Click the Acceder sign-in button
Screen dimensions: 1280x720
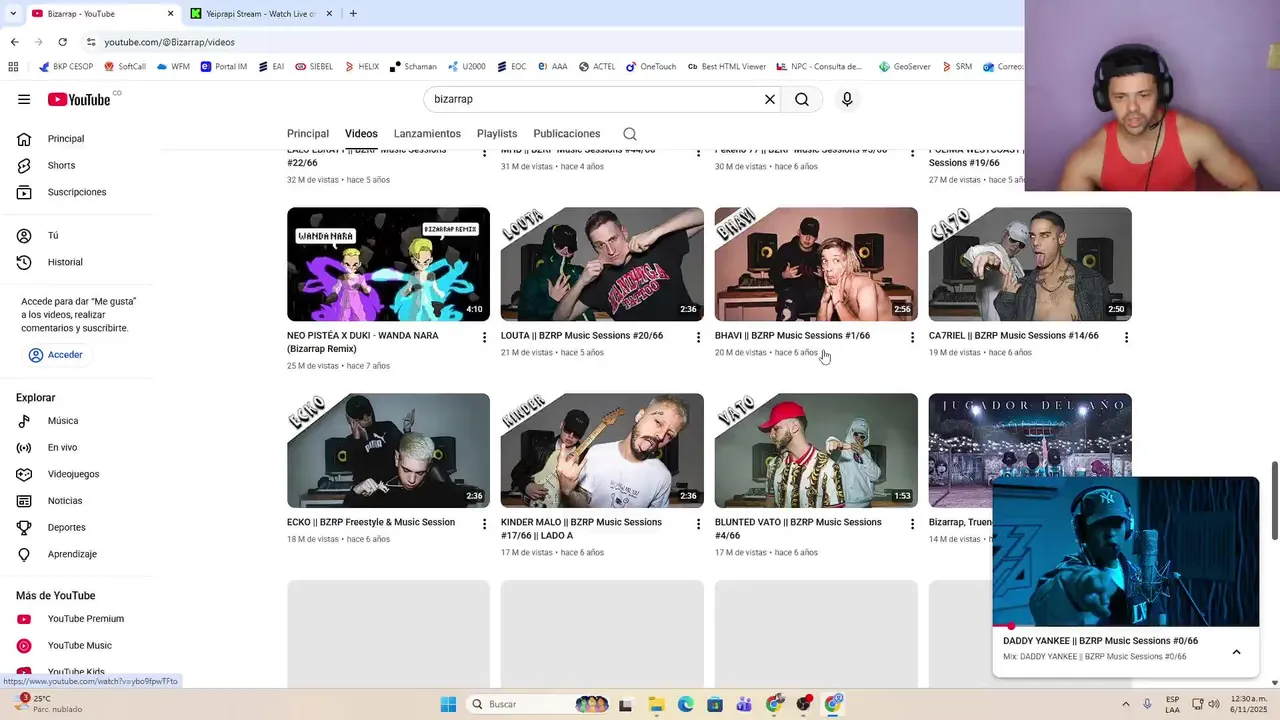56,355
